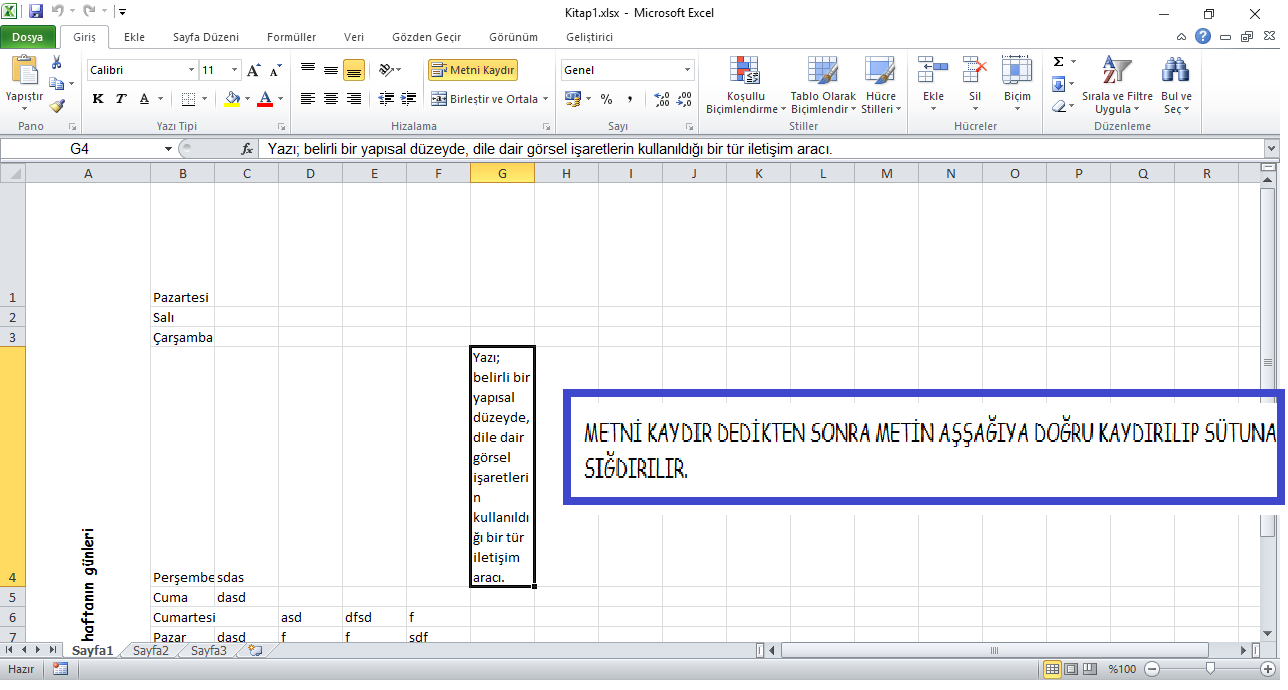Image resolution: width=1288 pixels, height=690 pixels.
Task: Insert new worksheet tab icon
Action: 255,650
